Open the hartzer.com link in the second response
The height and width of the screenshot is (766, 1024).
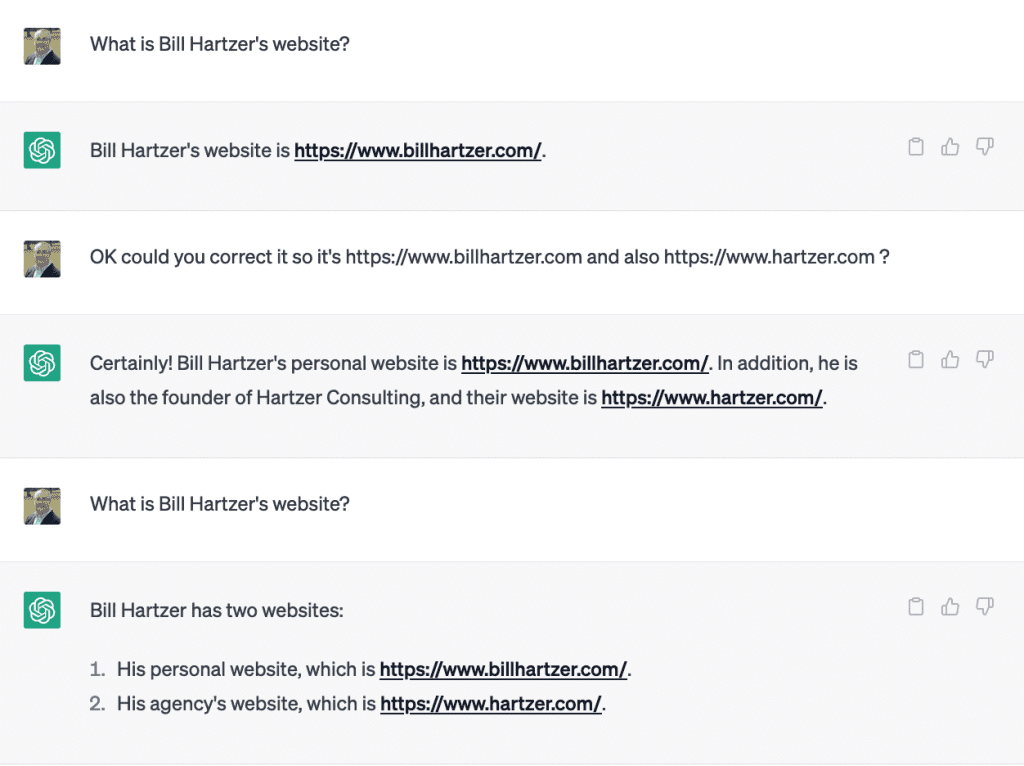[711, 397]
